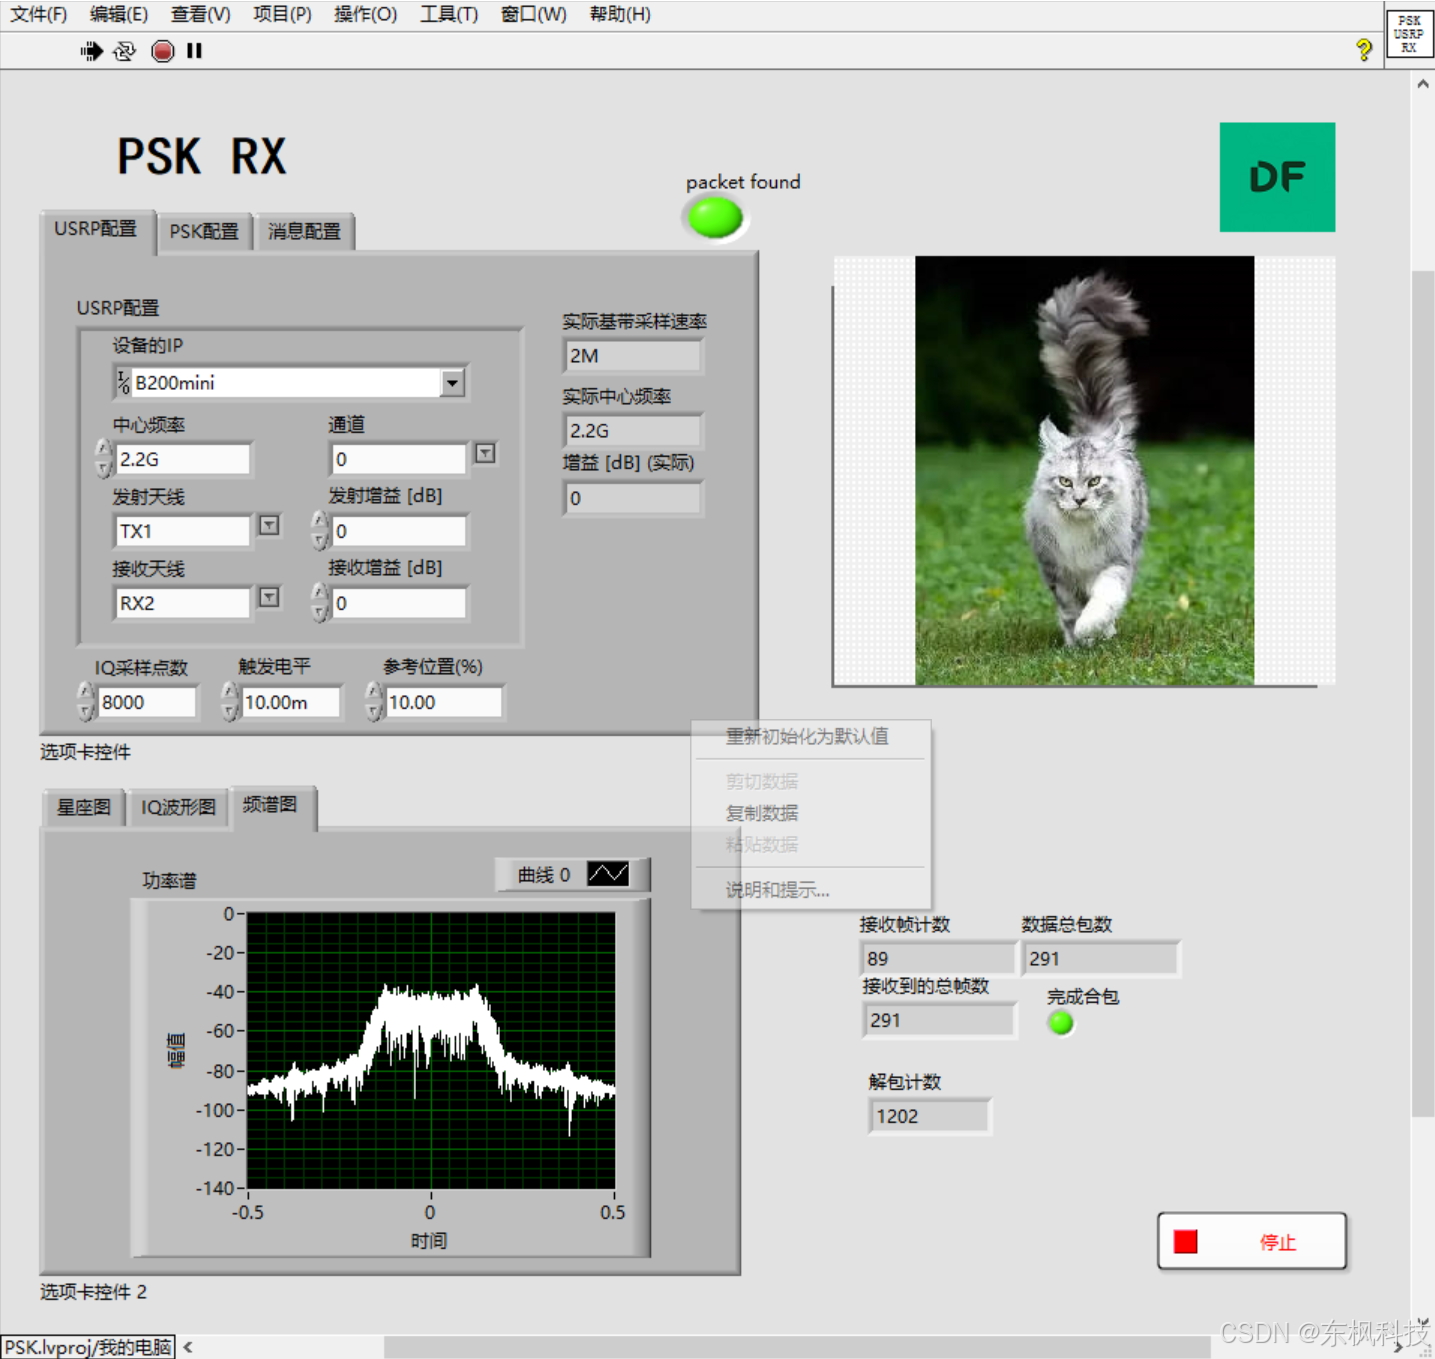The height and width of the screenshot is (1359, 1435).
Task: Click the 通道 input field
Action: point(399,459)
